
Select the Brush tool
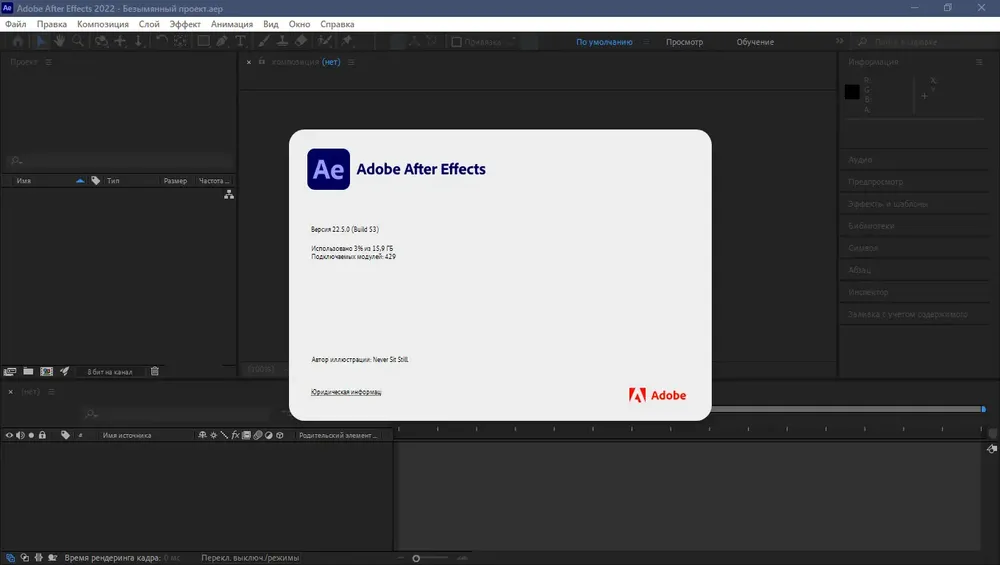click(263, 41)
